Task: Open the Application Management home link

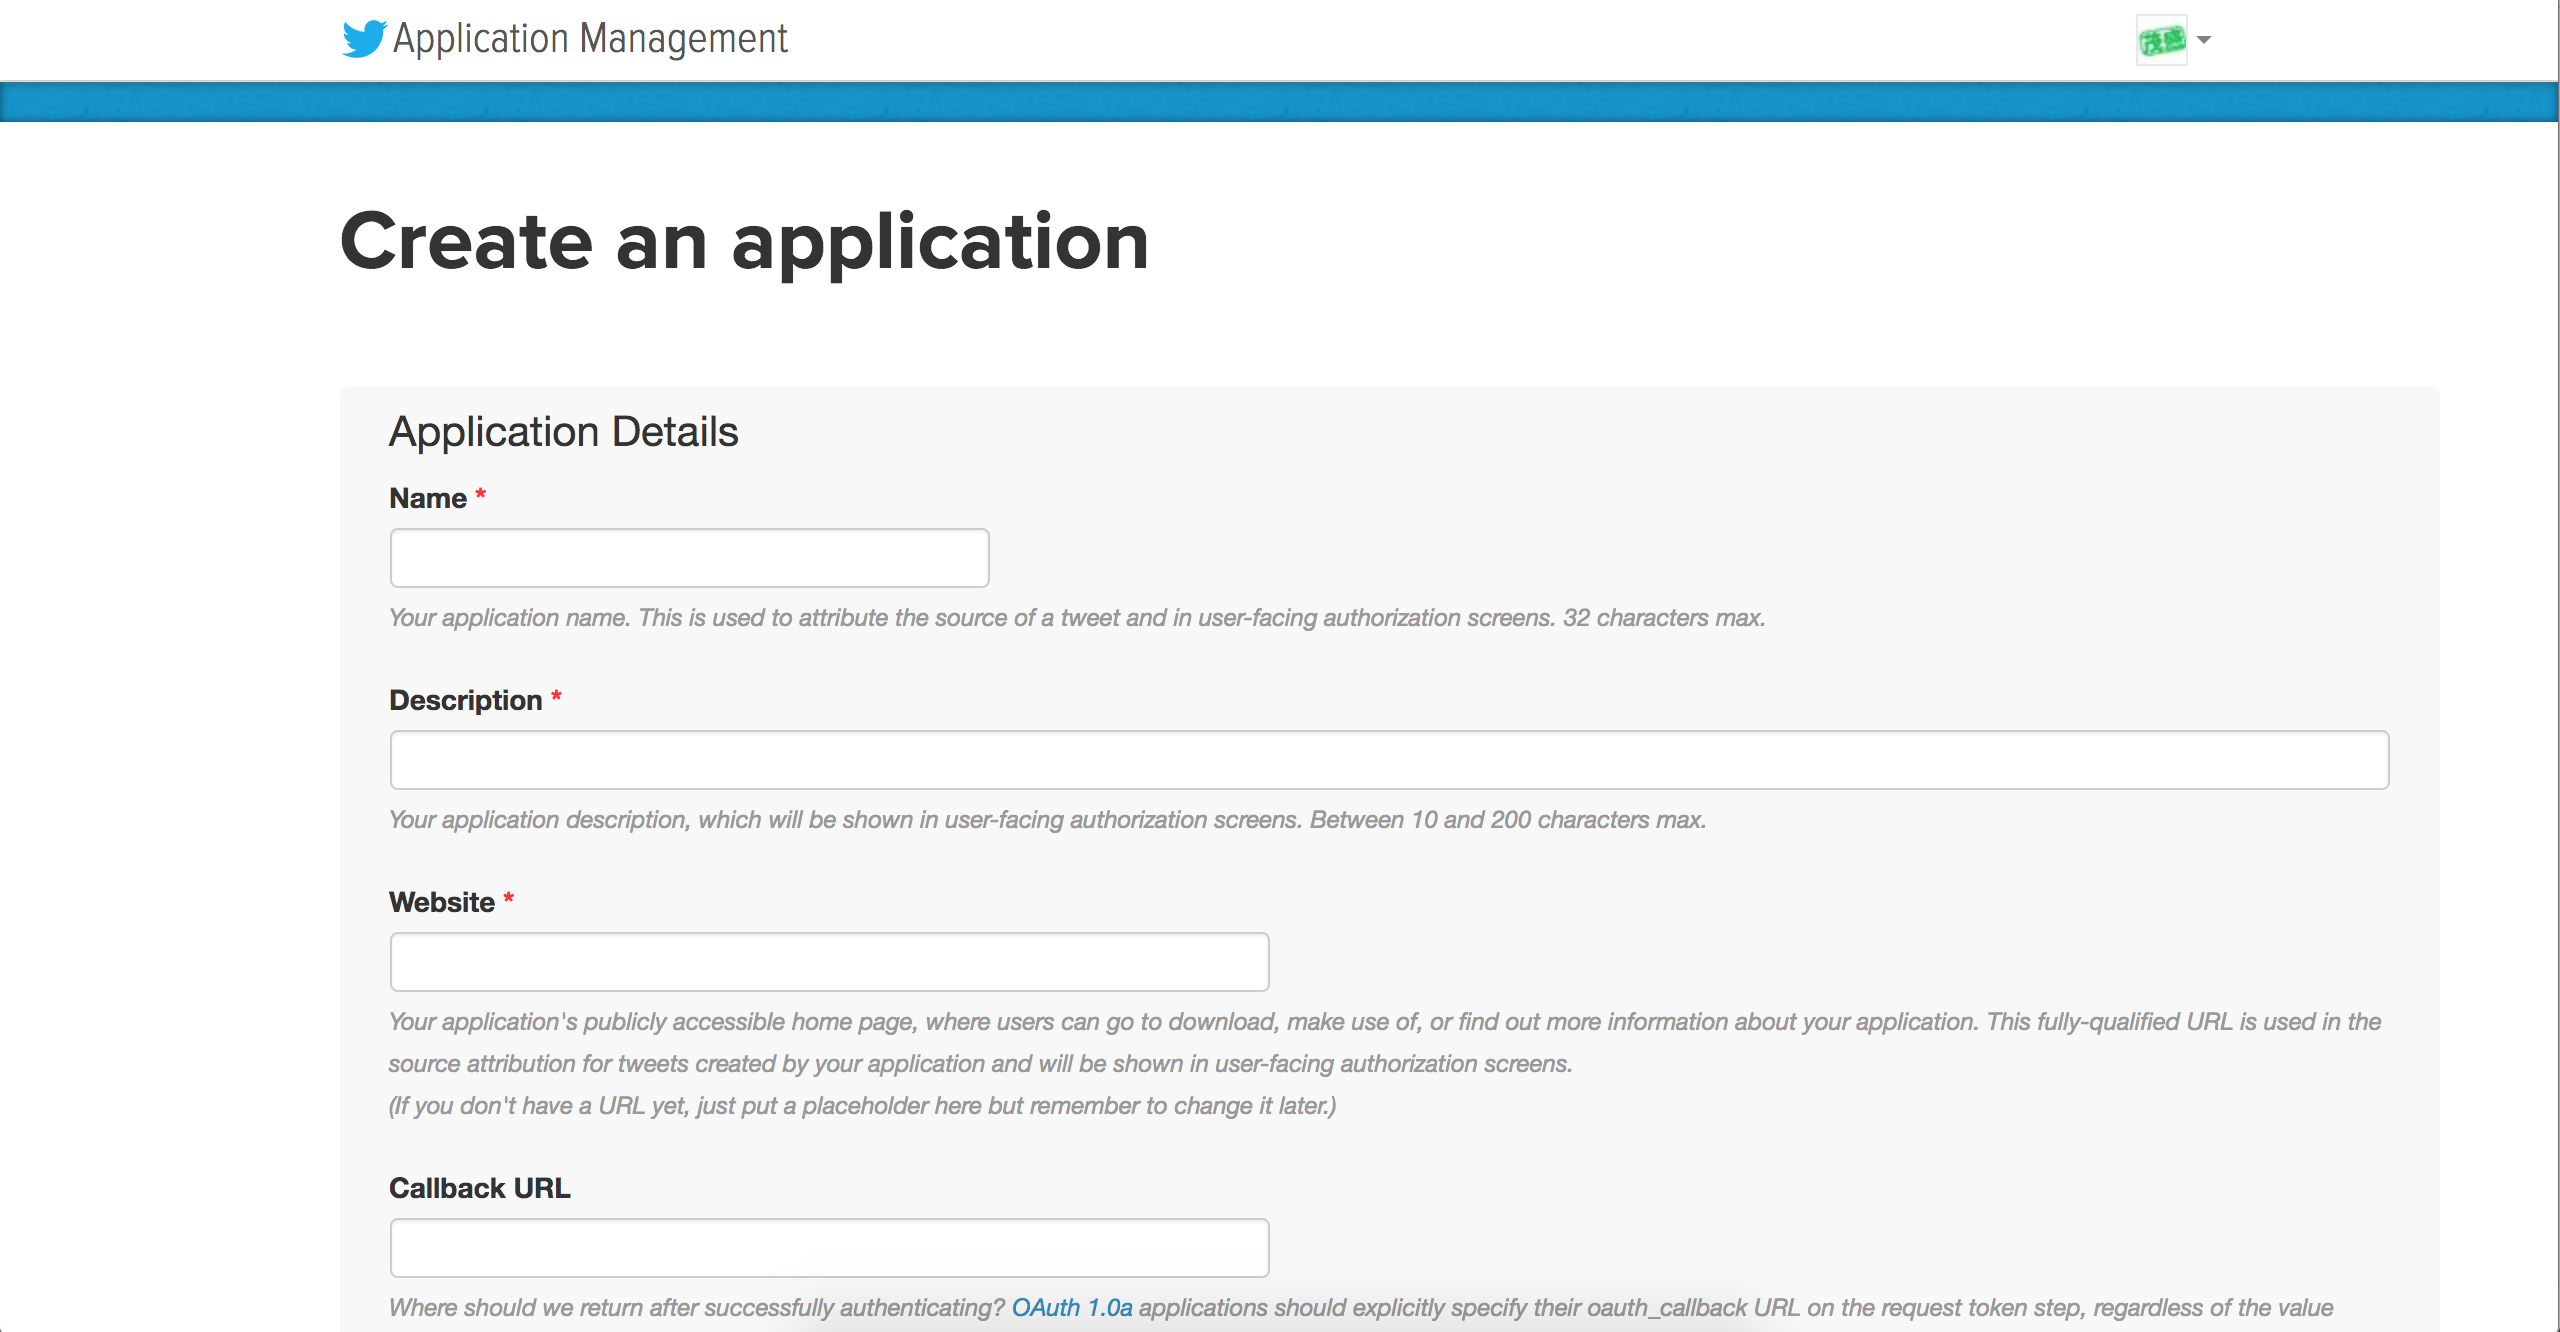Action: tap(590, 39)
